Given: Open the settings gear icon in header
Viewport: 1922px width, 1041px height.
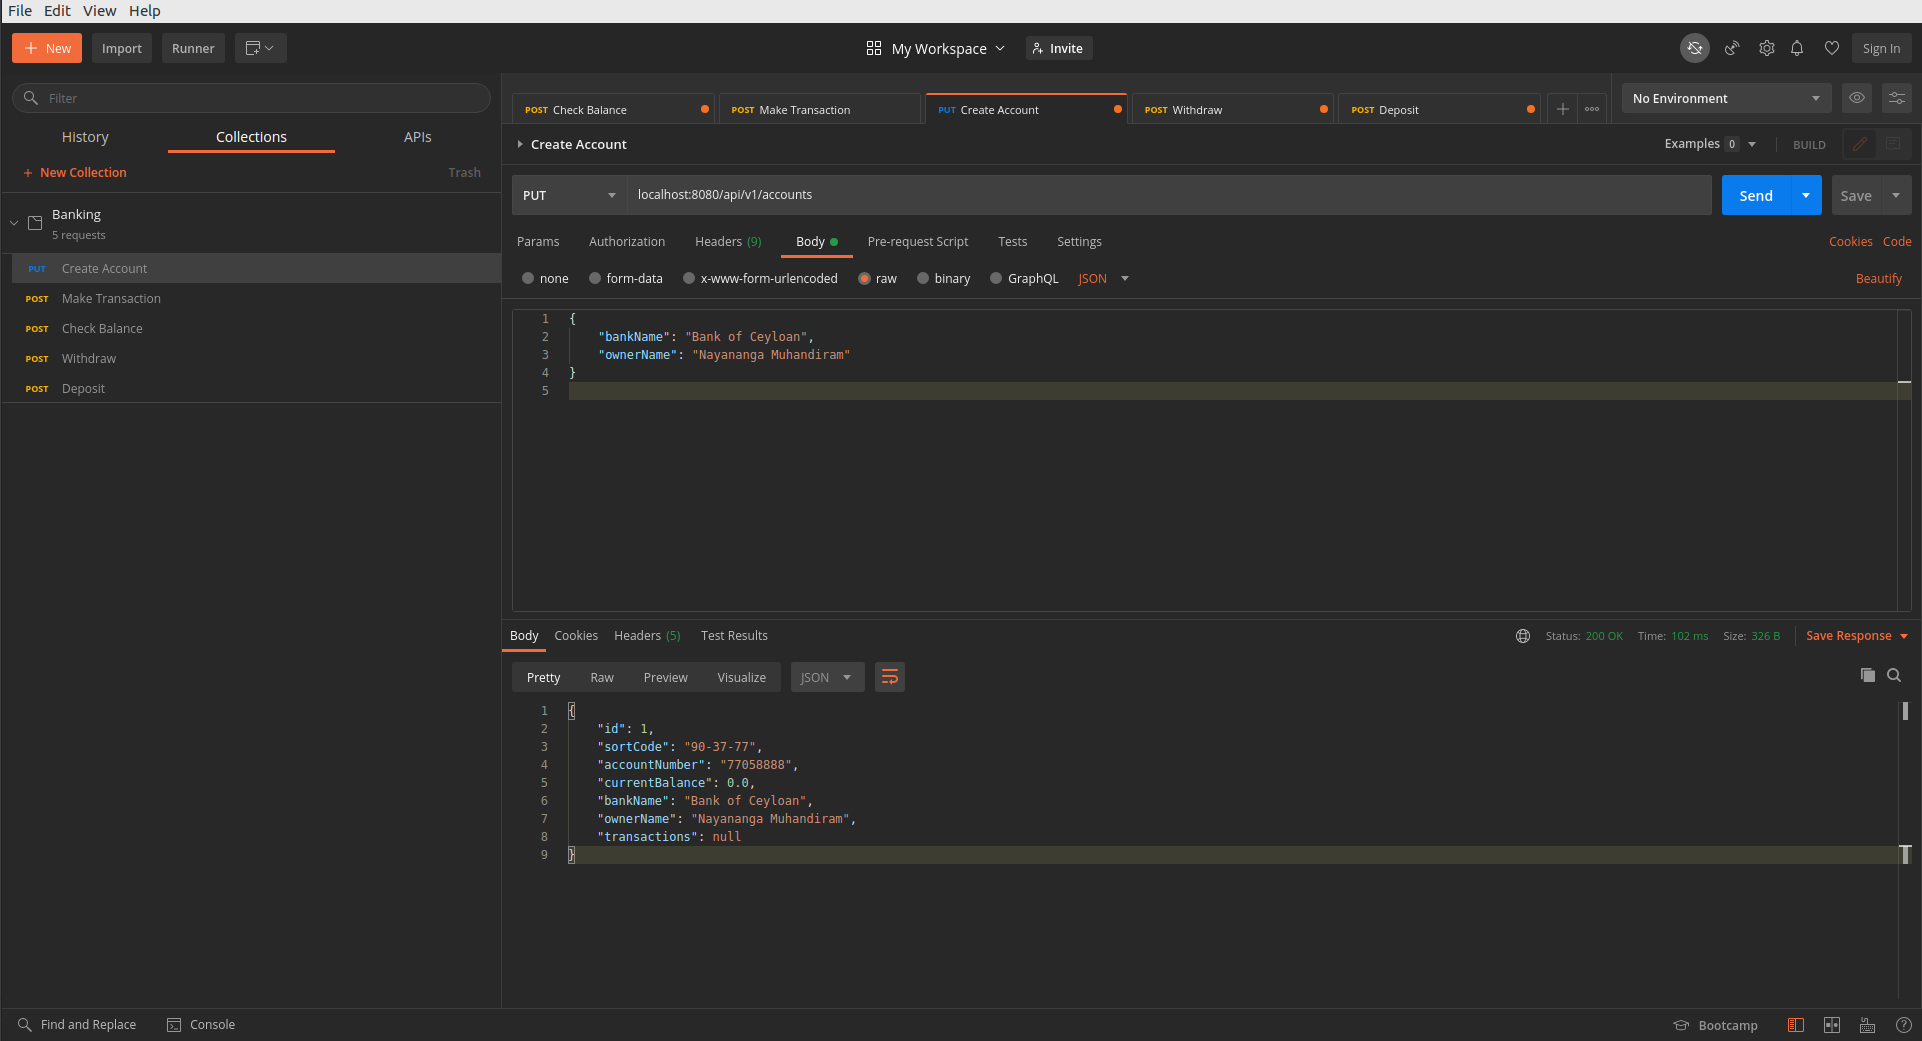Looking at the screenshot, I should 1767,48.
